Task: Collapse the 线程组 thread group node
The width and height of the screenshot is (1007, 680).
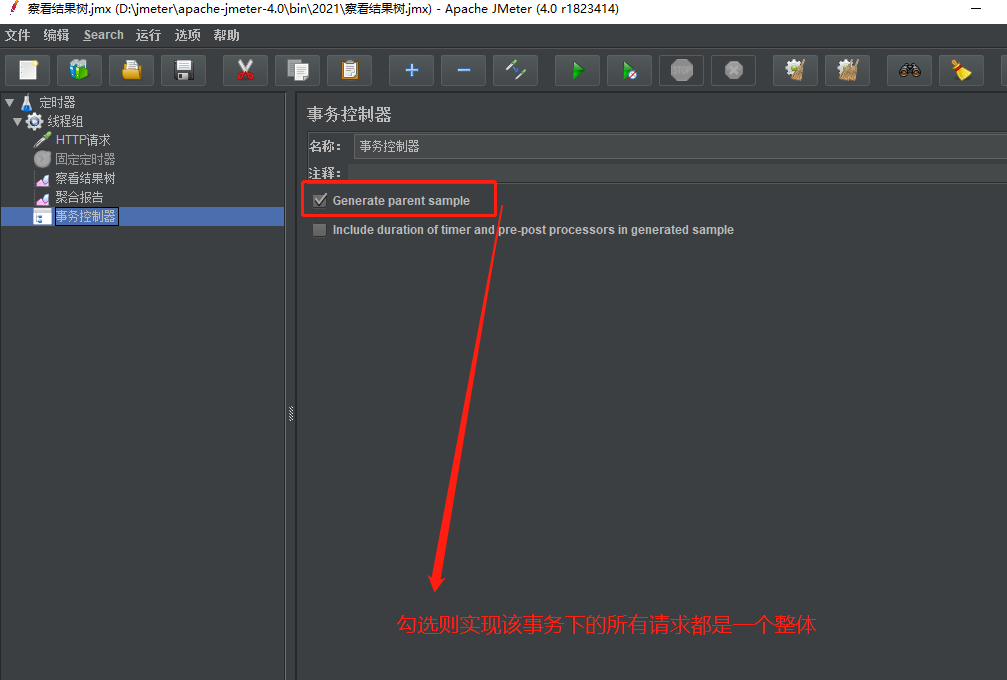Action: 18,121
